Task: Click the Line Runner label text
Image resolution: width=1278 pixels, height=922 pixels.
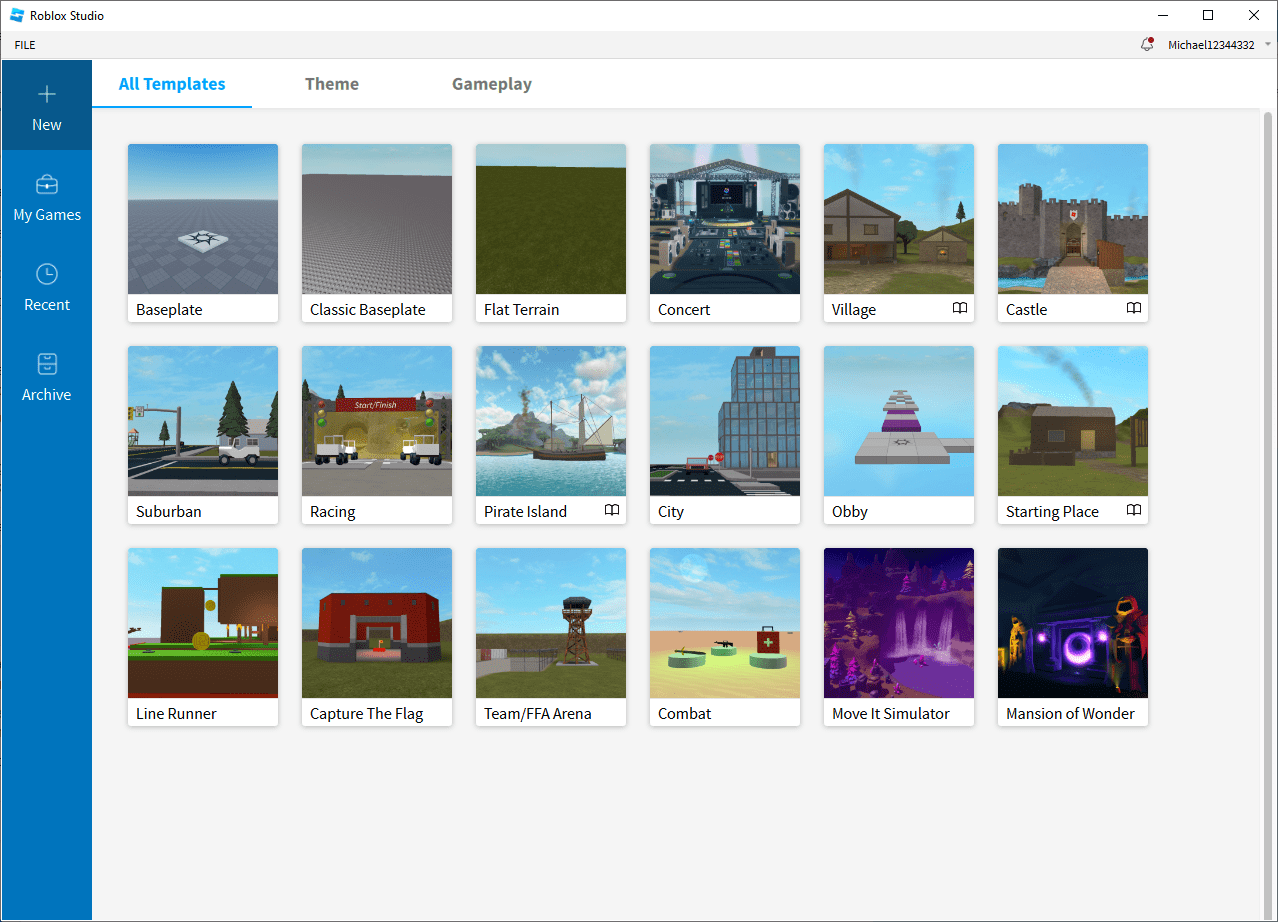Action: coord(176,714)
